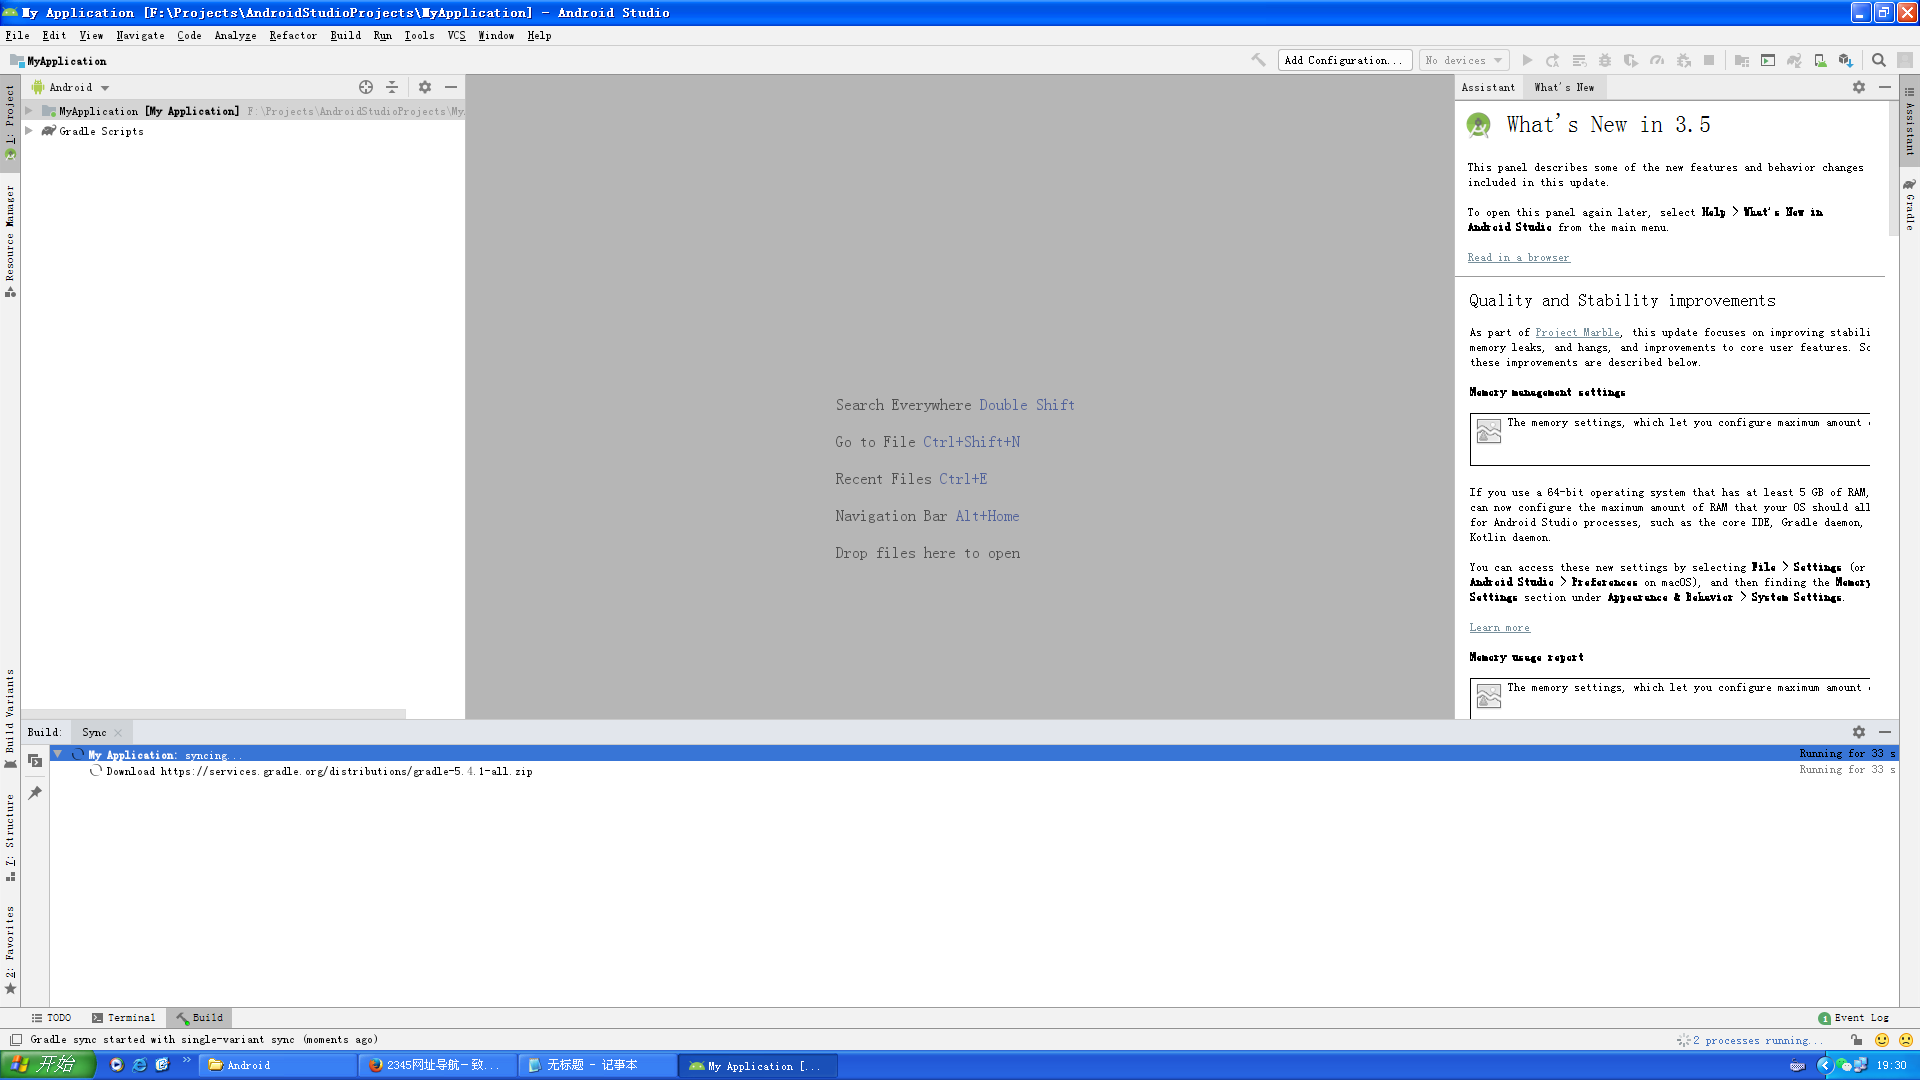Toggle the Resource Manager side tool window

(x=10, y=240)
